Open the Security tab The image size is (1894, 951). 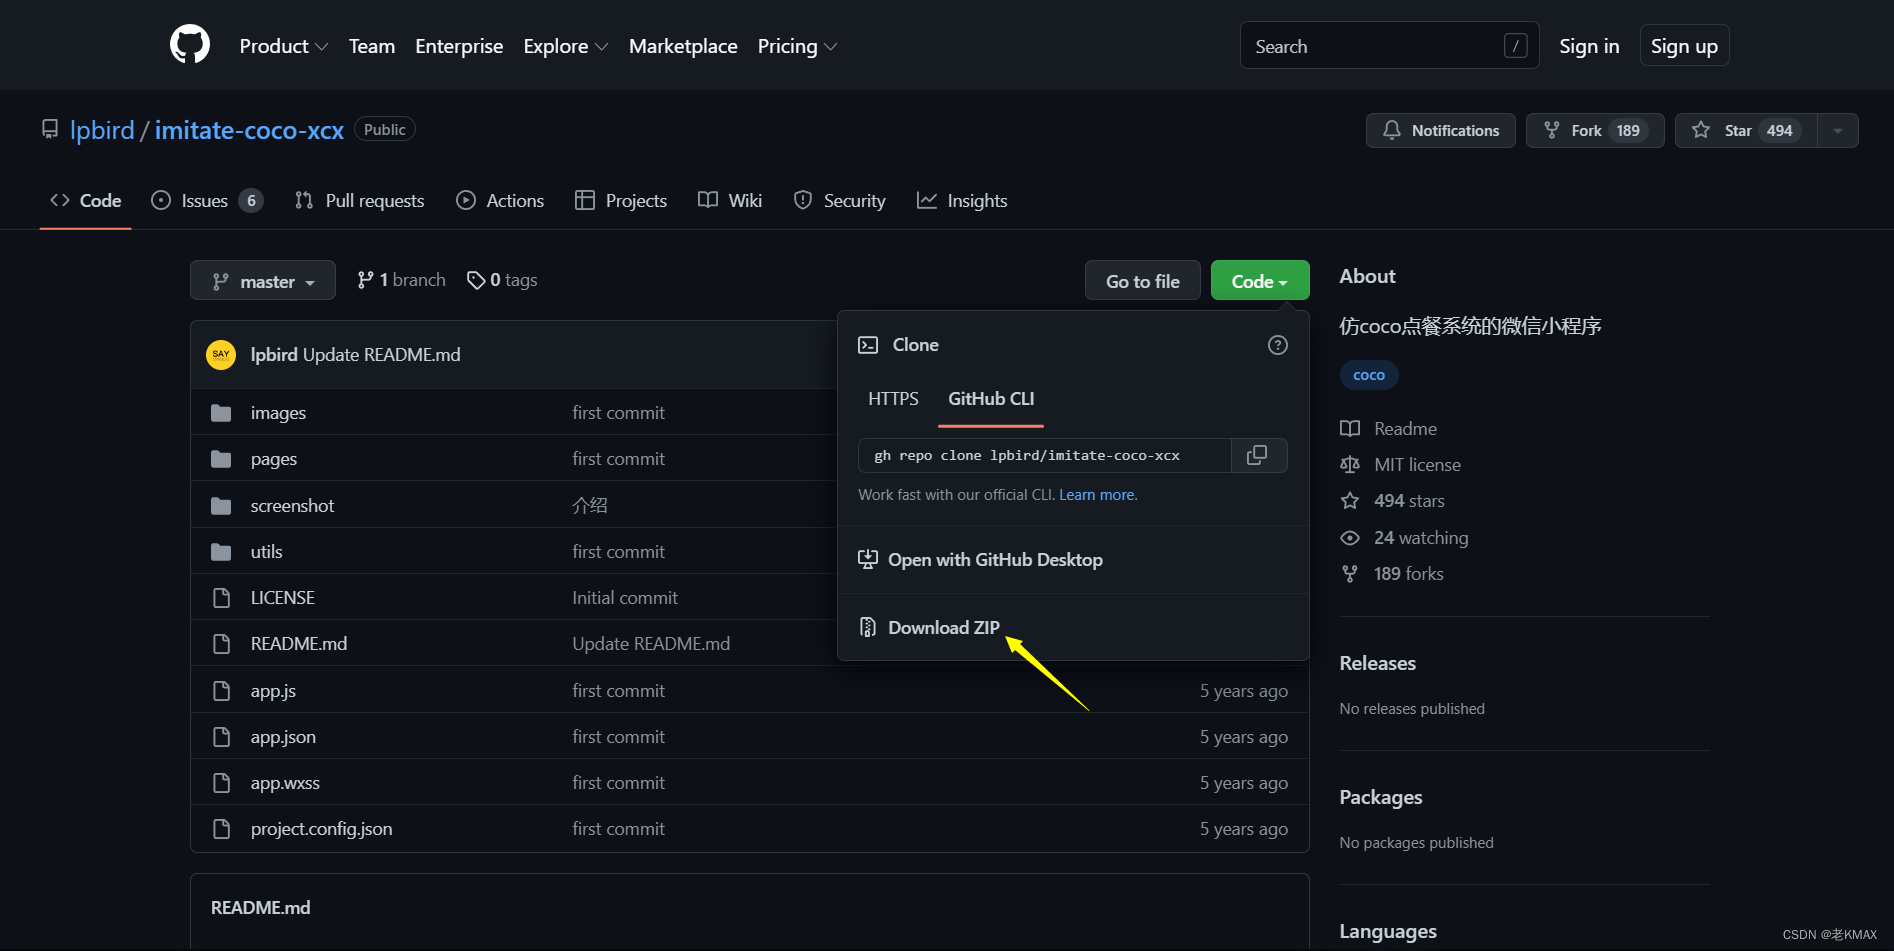[x=840, y=201]
